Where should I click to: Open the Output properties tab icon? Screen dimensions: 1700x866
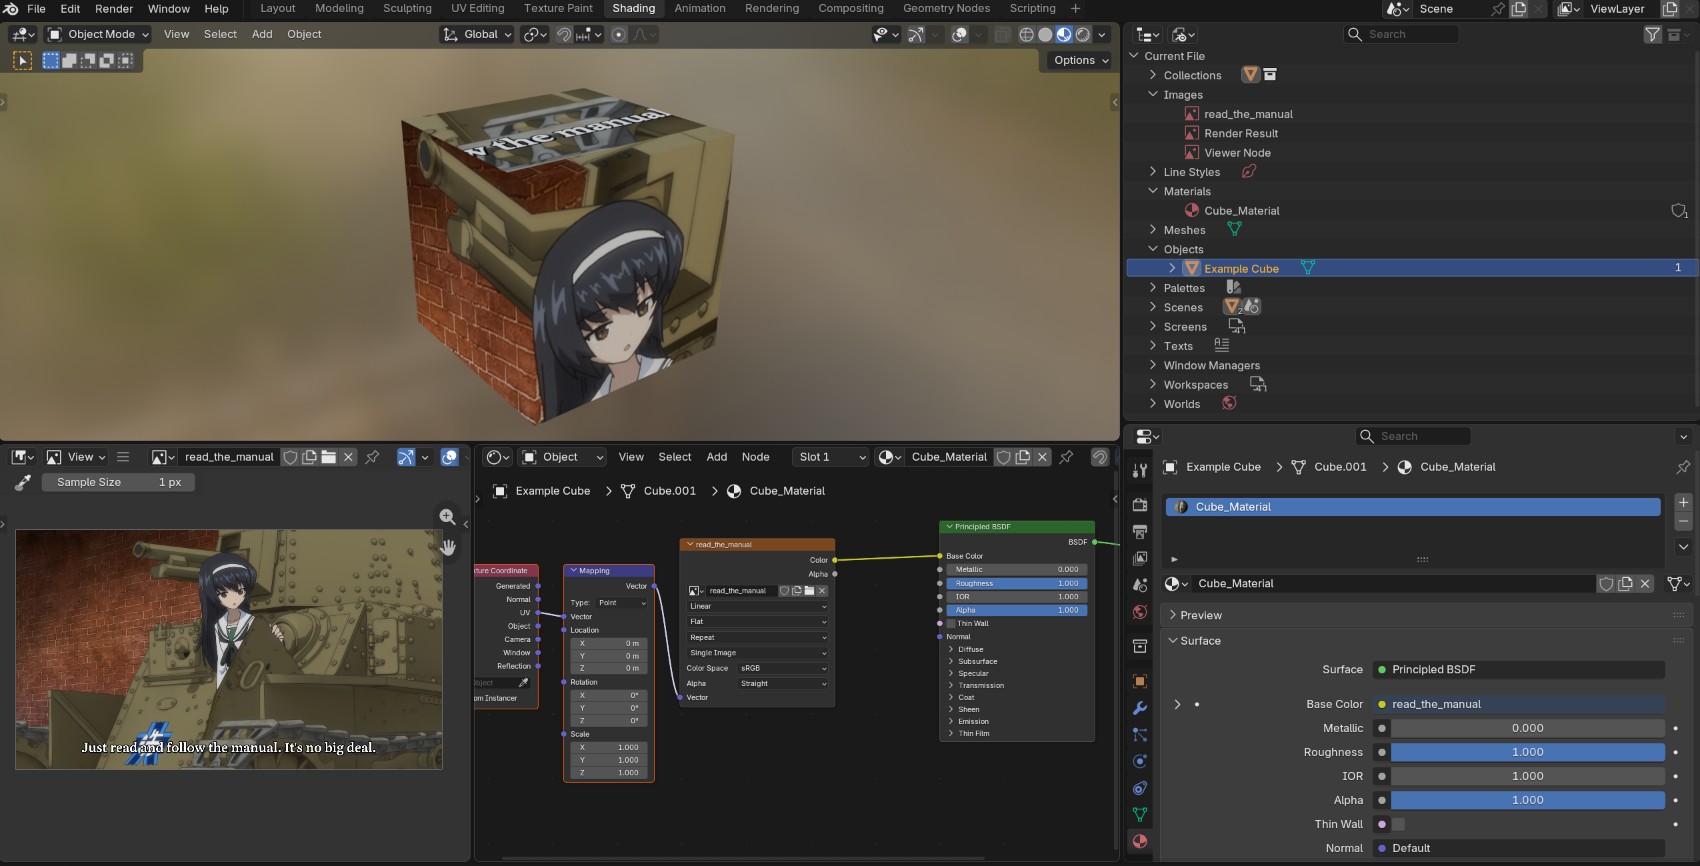click(x=1140, y=531)
